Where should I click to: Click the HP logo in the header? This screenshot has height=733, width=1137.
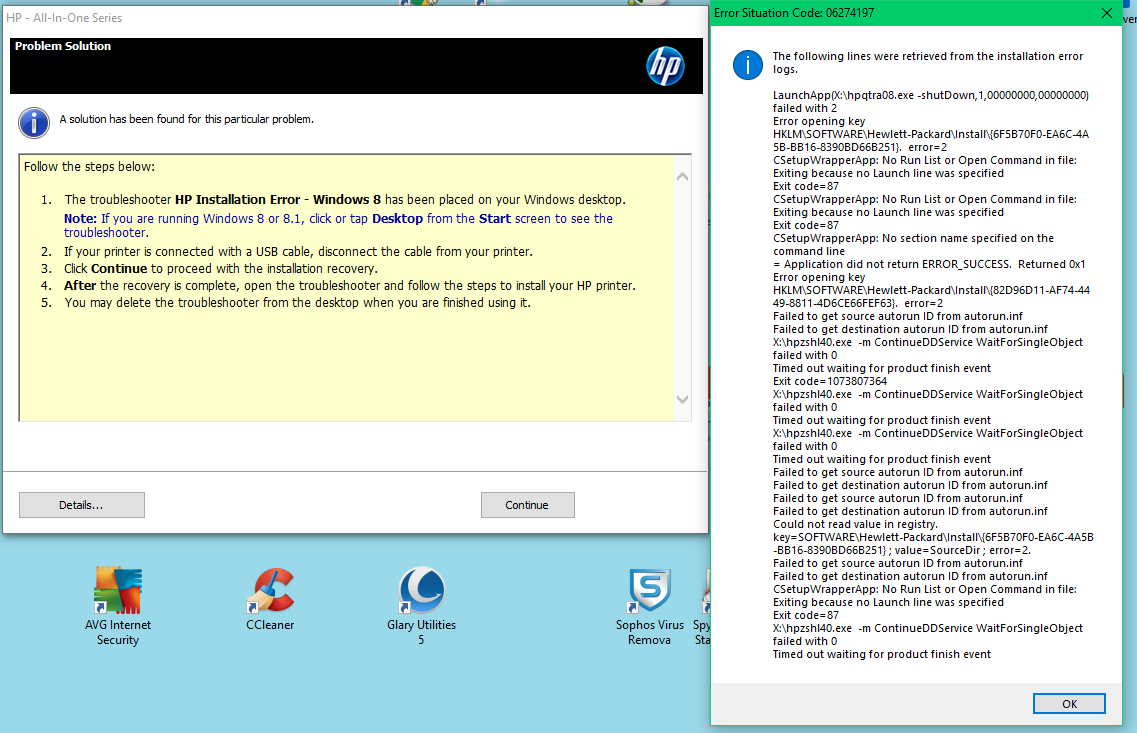click(665, 66)
